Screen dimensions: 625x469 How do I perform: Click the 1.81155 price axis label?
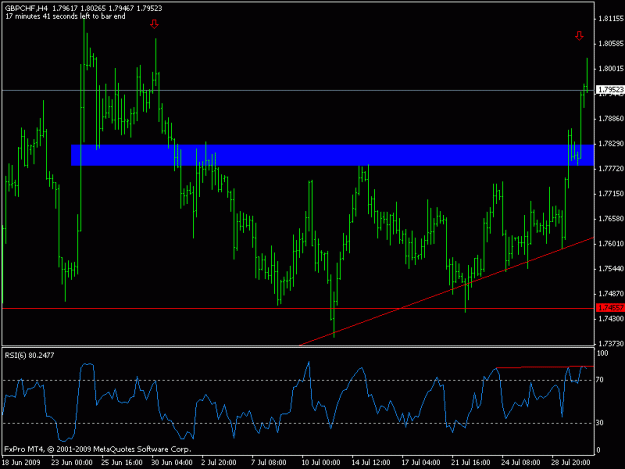pos(611,19)
